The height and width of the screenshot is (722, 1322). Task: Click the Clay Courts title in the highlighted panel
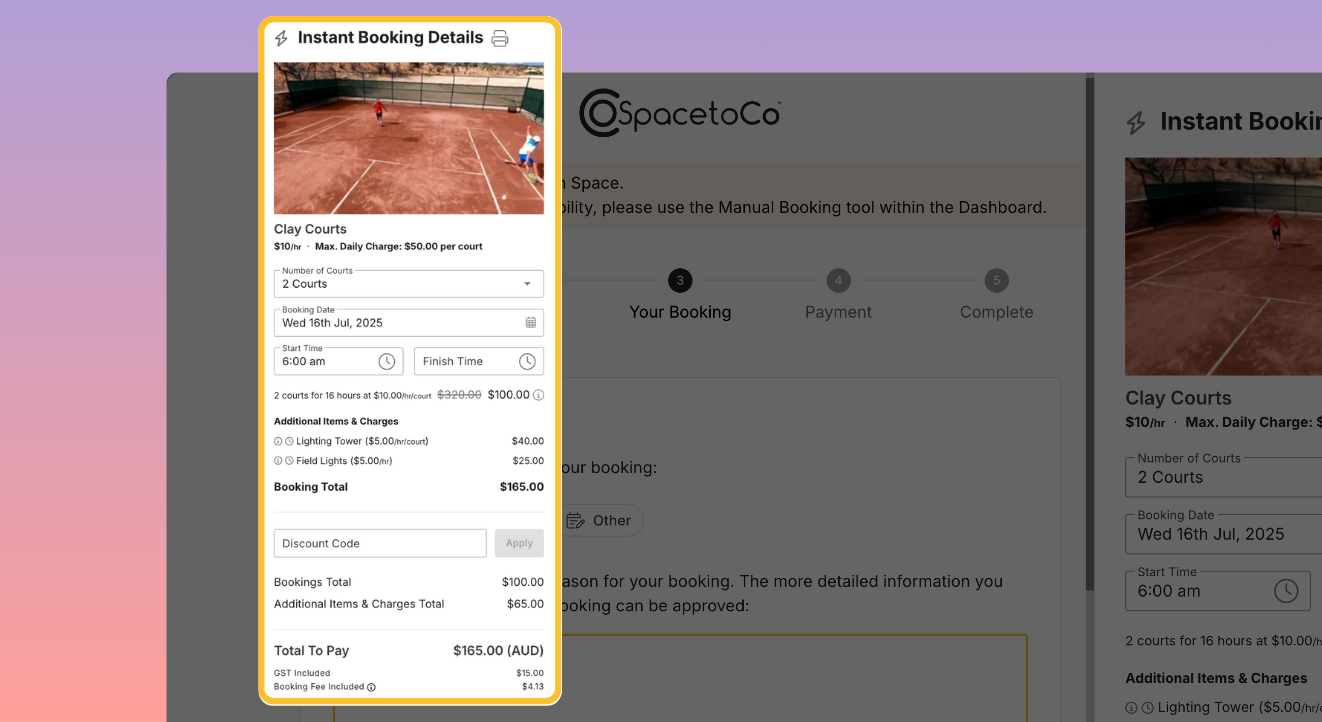310,229
